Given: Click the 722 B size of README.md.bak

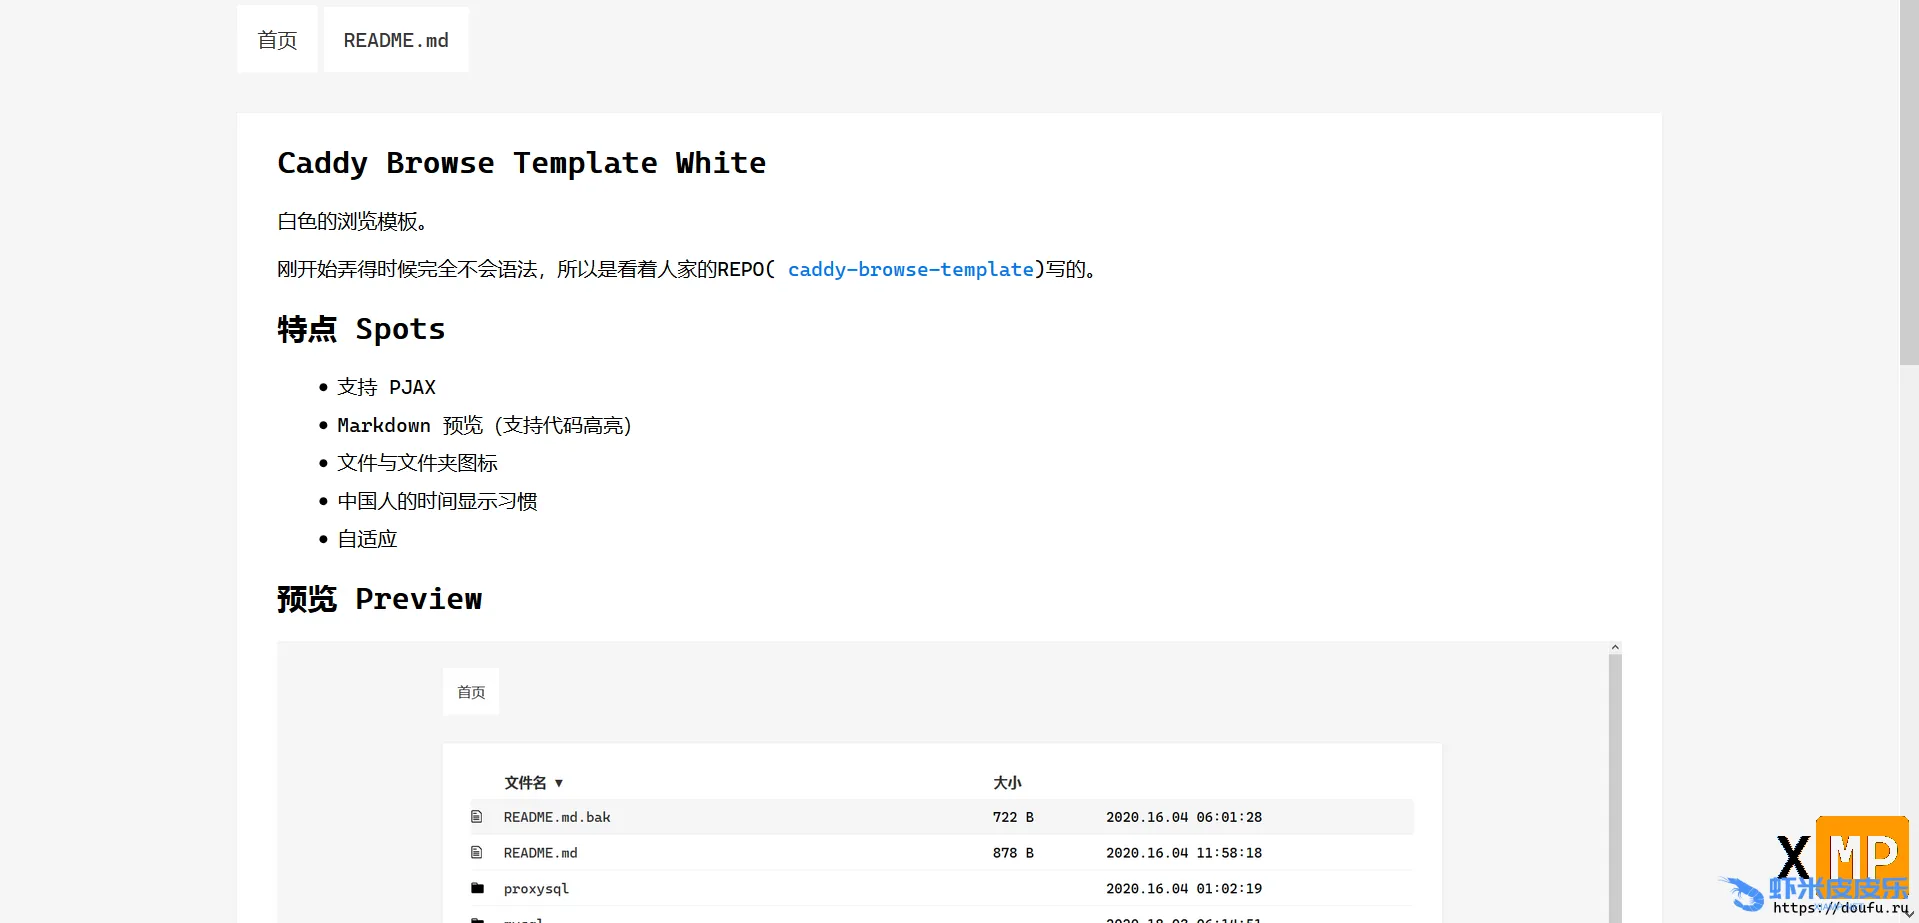Looking at the screenshot, I should click(1013, 817).
